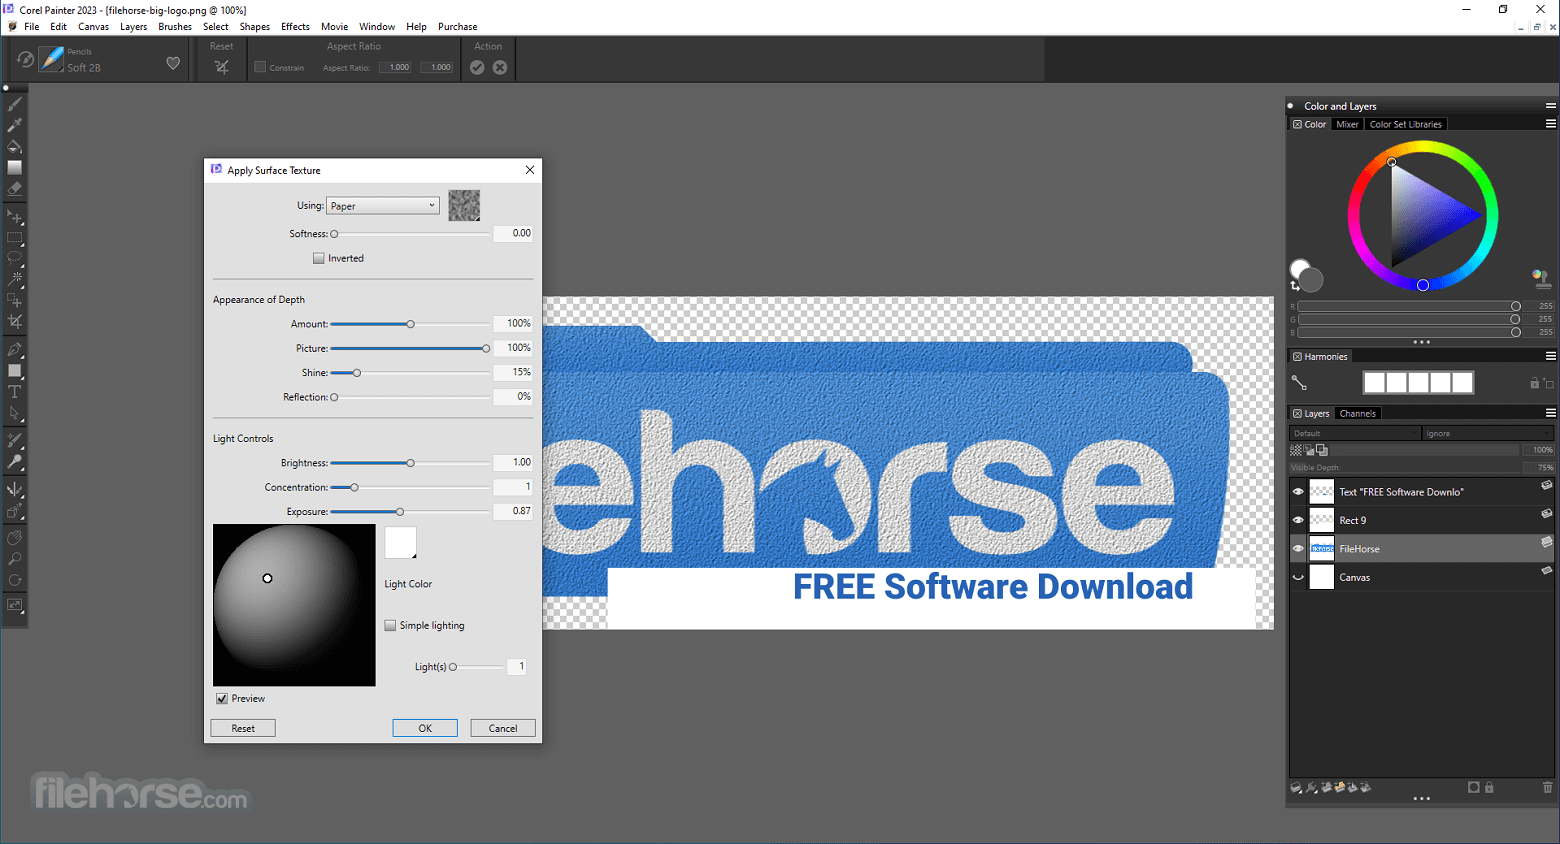Open the paper texture selector thumbnail
Image resolution: width=1560 pixels, height=844 pixels.
click(x=464, y=205)
